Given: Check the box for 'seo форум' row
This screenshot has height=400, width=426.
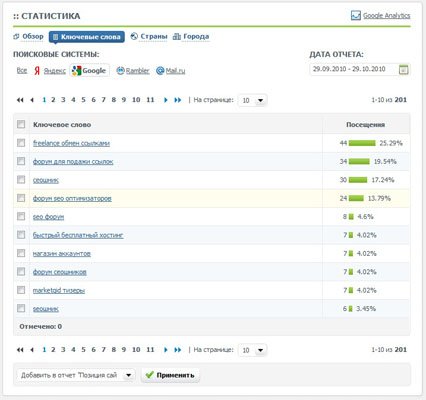Looking at the screenshot, I should [x=21, y=217].
